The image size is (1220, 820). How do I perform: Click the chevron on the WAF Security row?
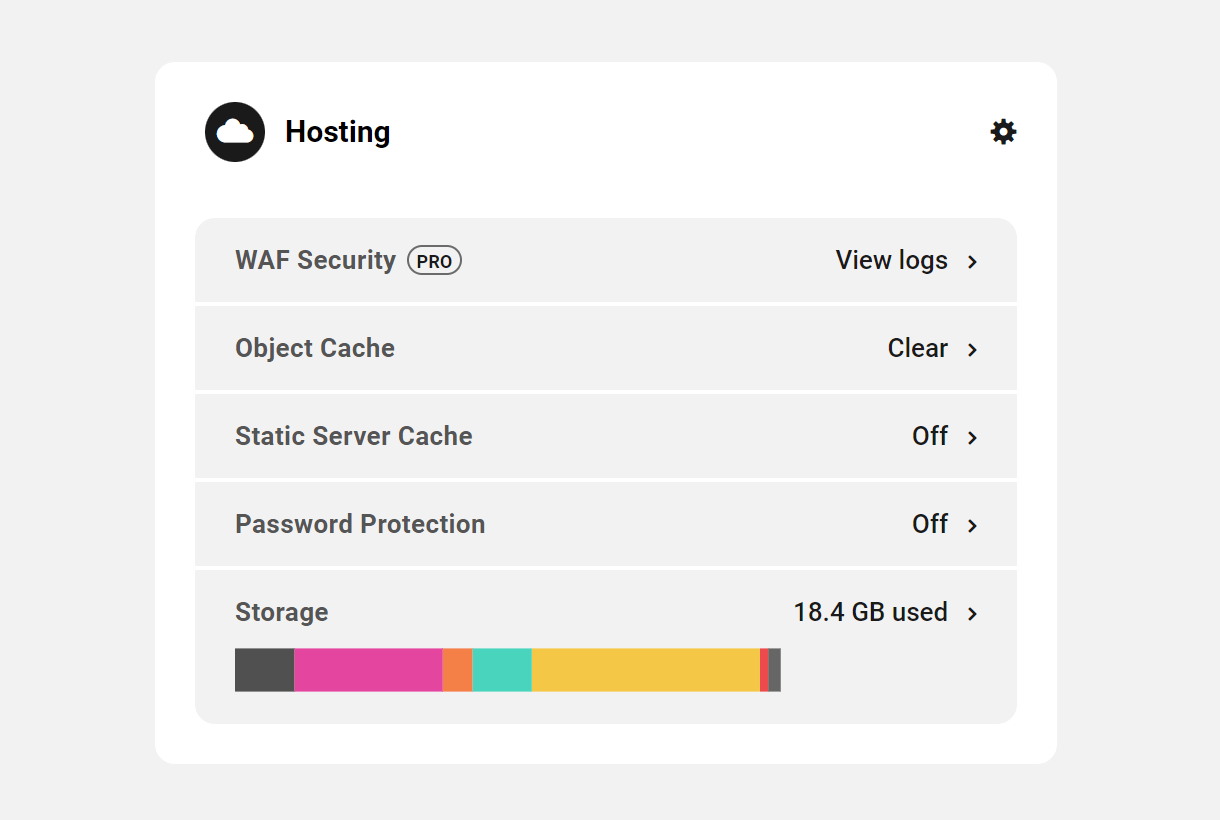tap(971, 261)
